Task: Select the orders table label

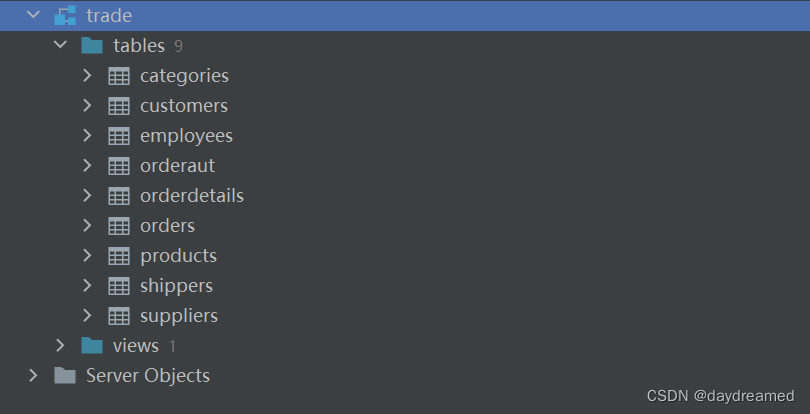Action: 167,226
